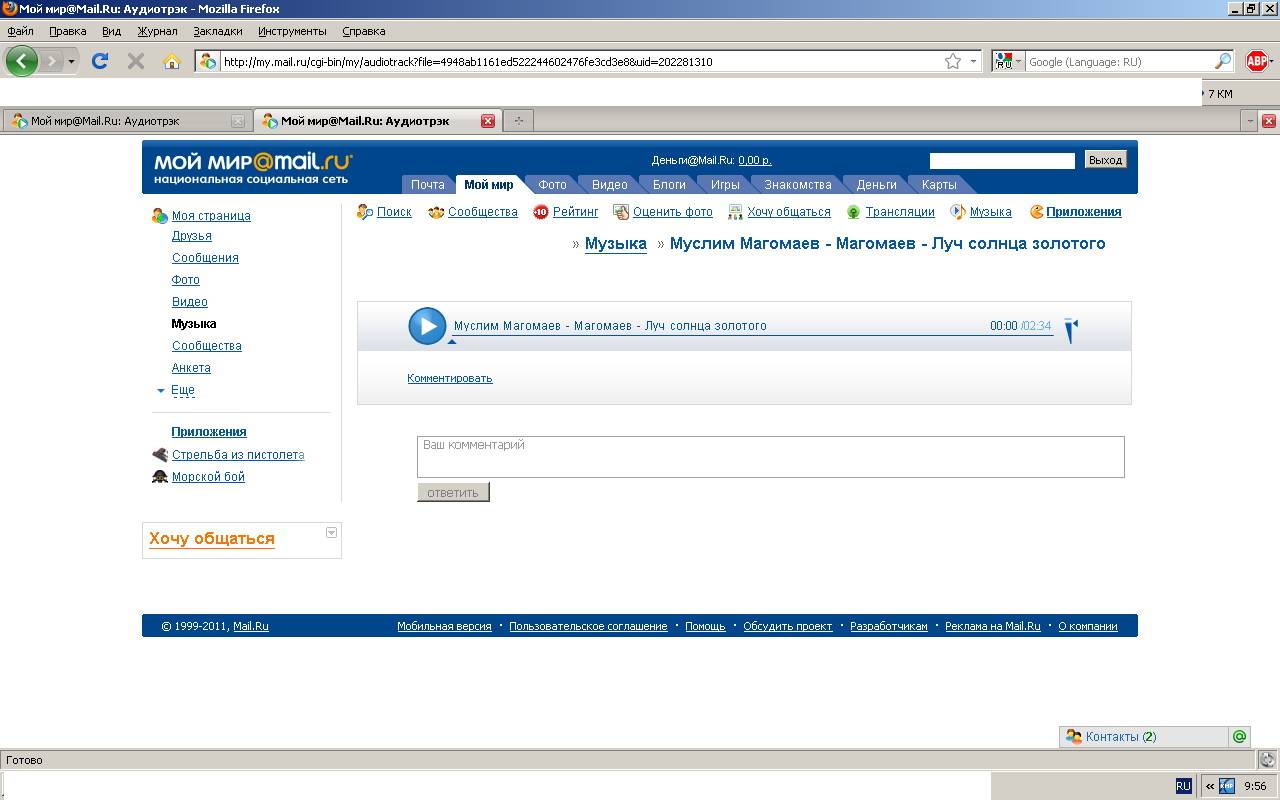Viewport: 1280px width, 800px height.
Task: Click the search magnifier icon
Action: tap(1223, 61)
